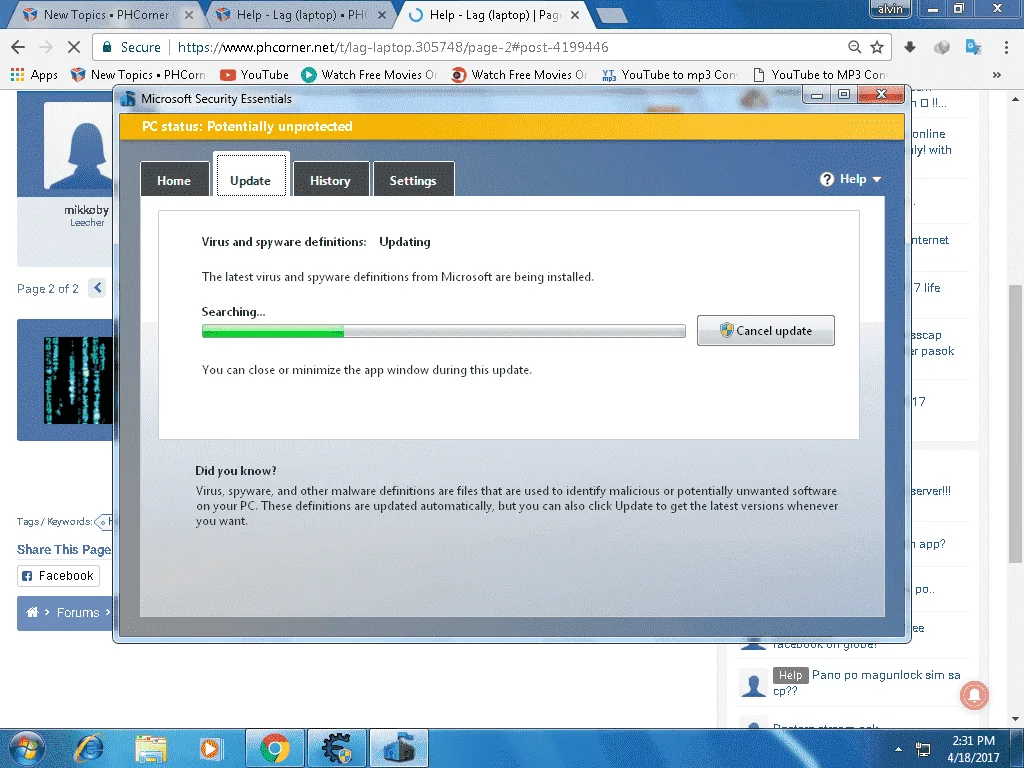Click the Secure padlock icon in address bar
Image resolution: width=1024 pixels, height=768 pixels.
pyautogui.click(x=106, y=47)
